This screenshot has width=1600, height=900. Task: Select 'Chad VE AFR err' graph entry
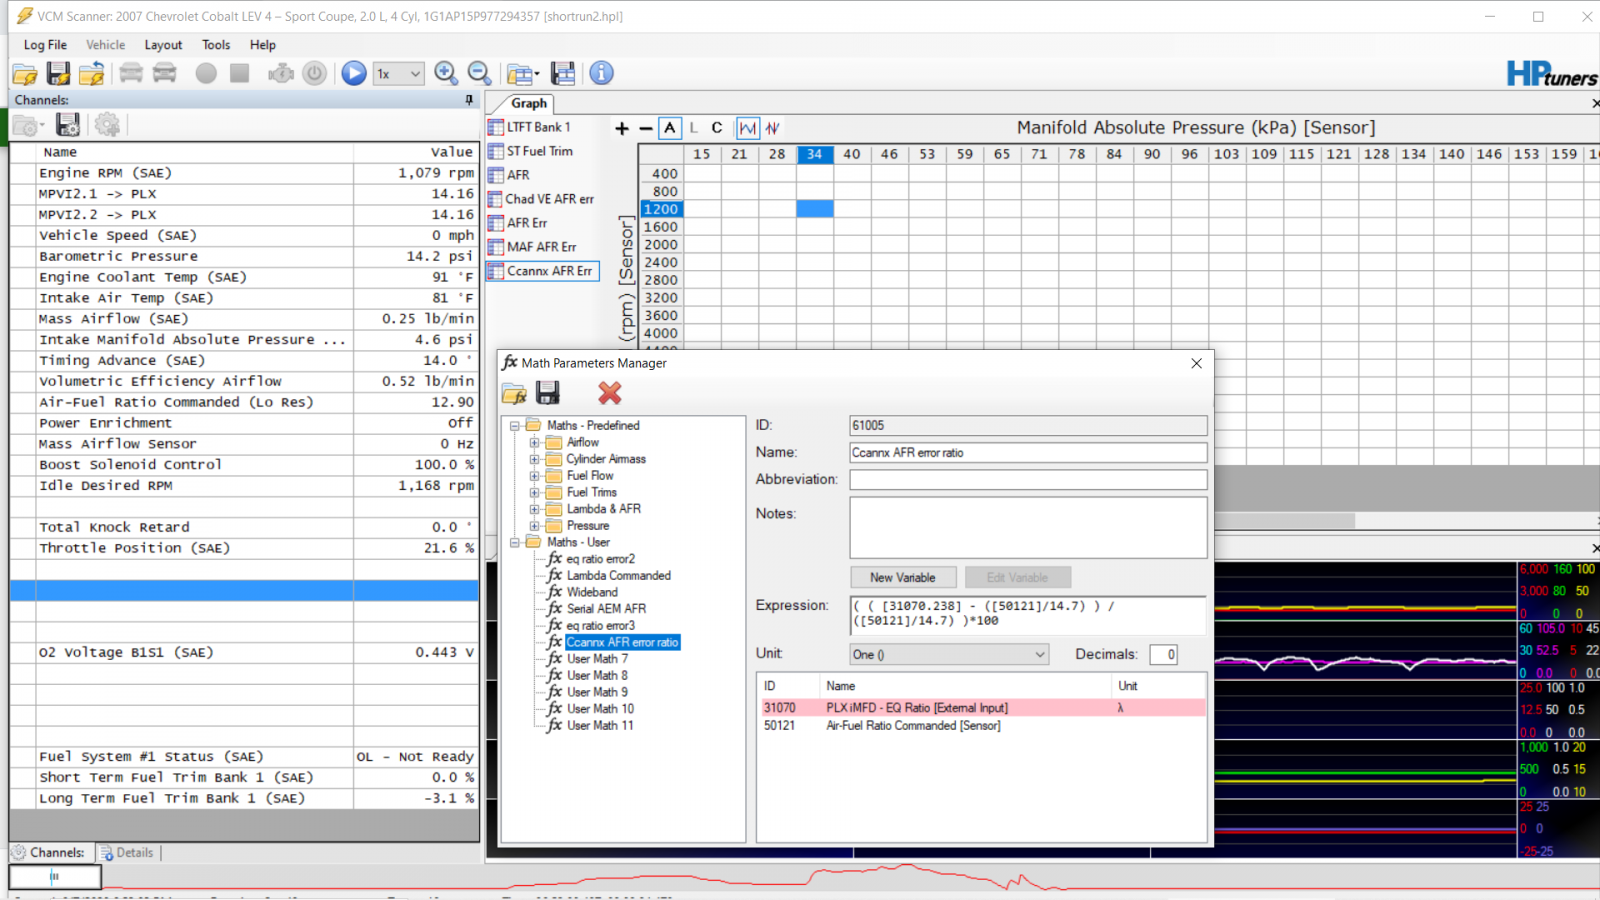(541, 199)
